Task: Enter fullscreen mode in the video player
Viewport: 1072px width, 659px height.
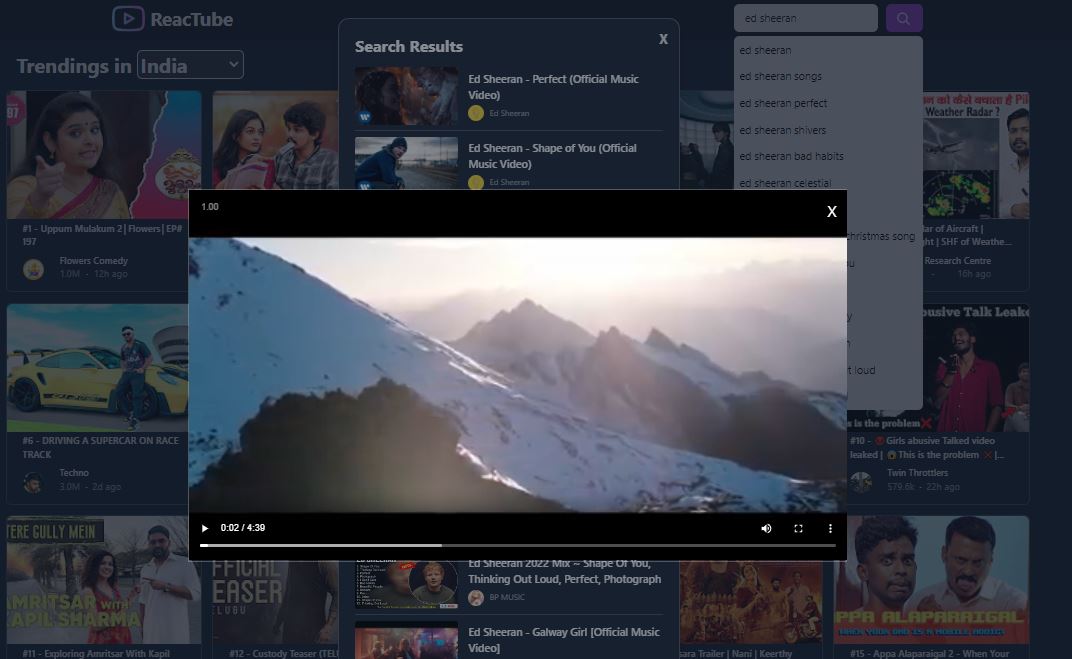Action: (798, 528)
